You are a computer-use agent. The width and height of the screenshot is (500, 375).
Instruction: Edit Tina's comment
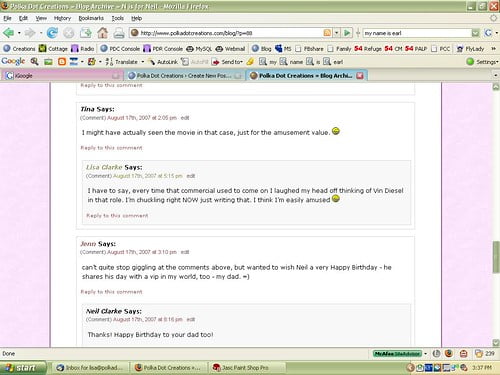tap(185, 118)
